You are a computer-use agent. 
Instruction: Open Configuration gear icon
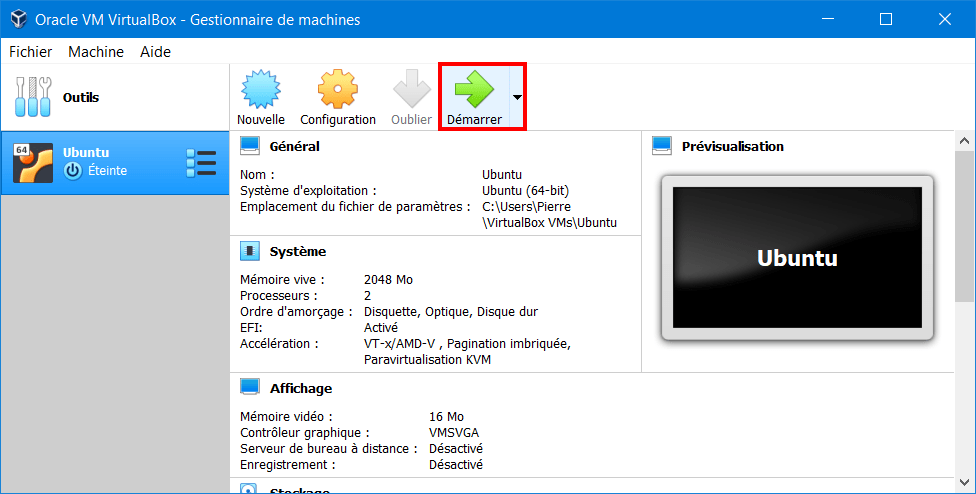337,90
